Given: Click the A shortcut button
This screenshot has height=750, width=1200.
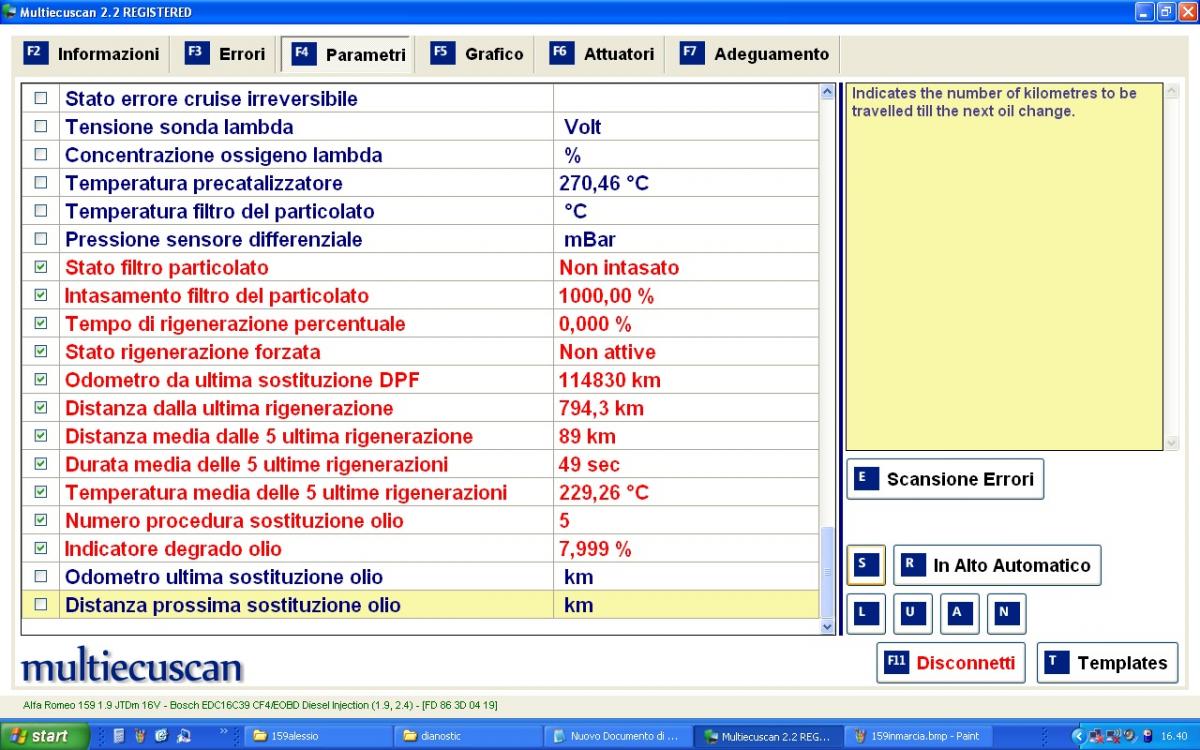Looking at the screenshot, I should tap(960, 614).
